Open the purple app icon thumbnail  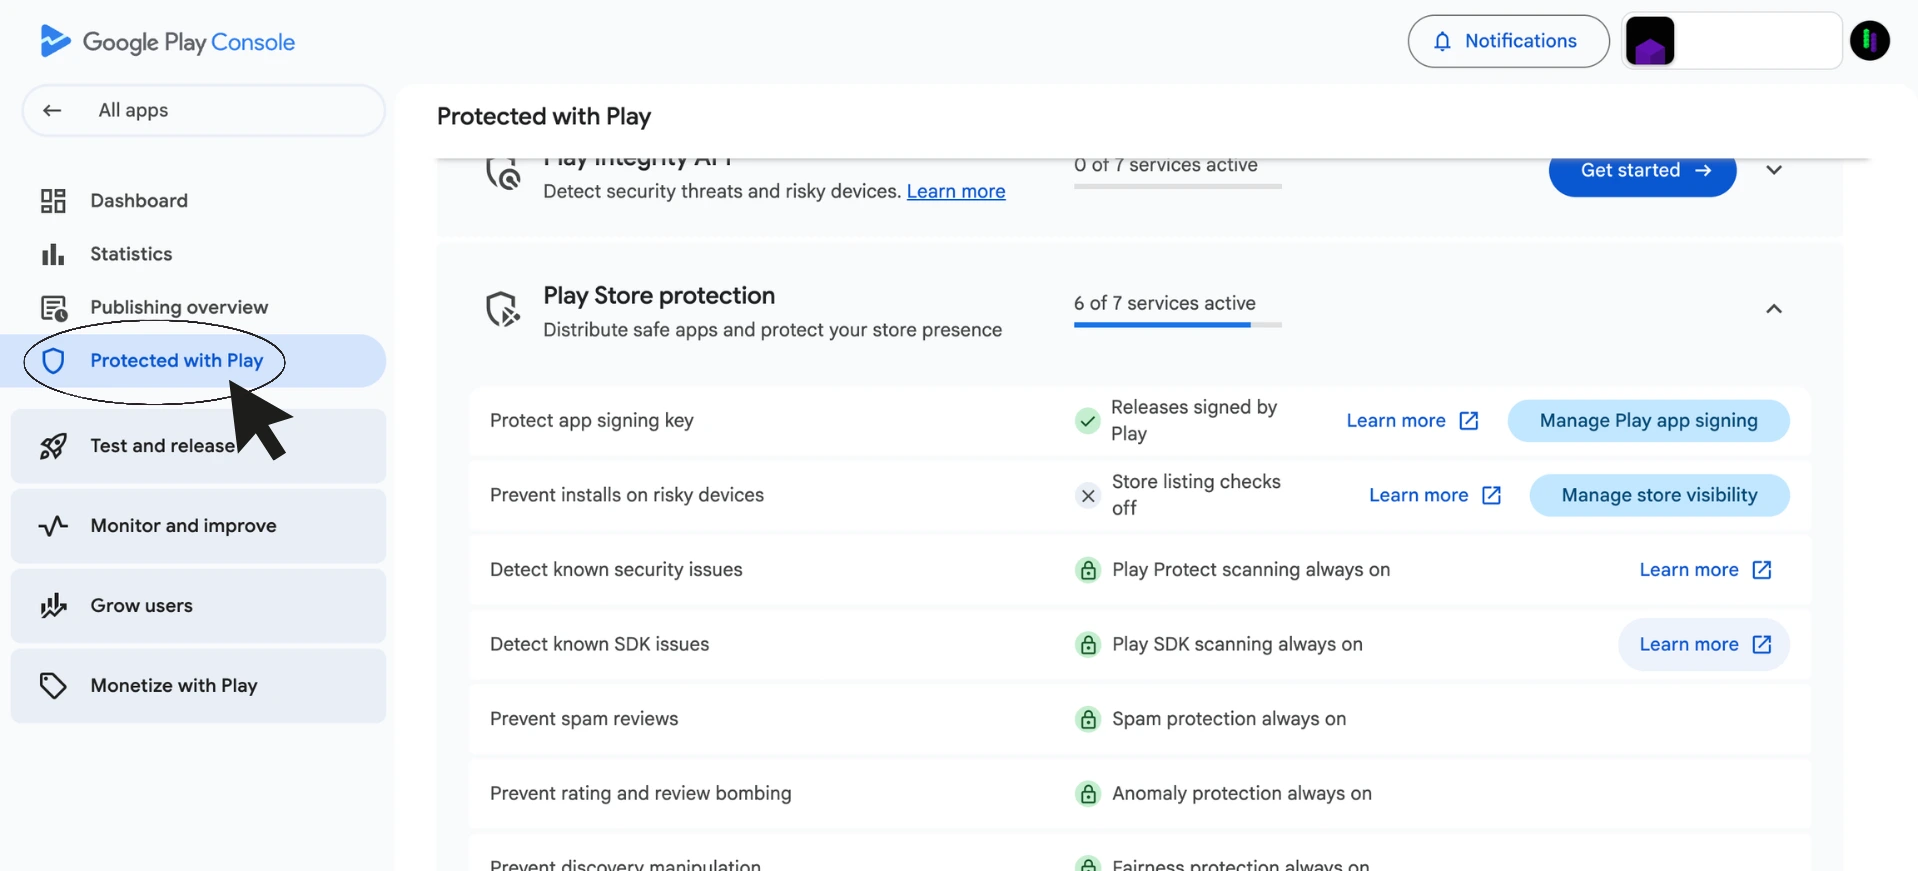1650,41
